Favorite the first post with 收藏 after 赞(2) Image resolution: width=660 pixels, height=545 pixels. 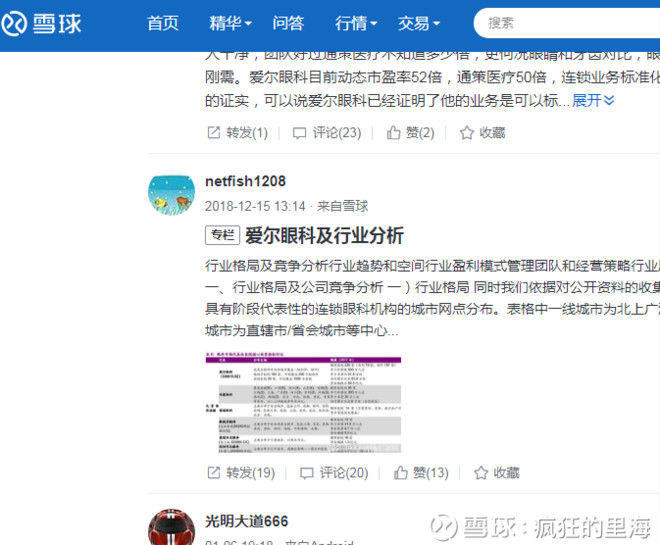(482, 133)
